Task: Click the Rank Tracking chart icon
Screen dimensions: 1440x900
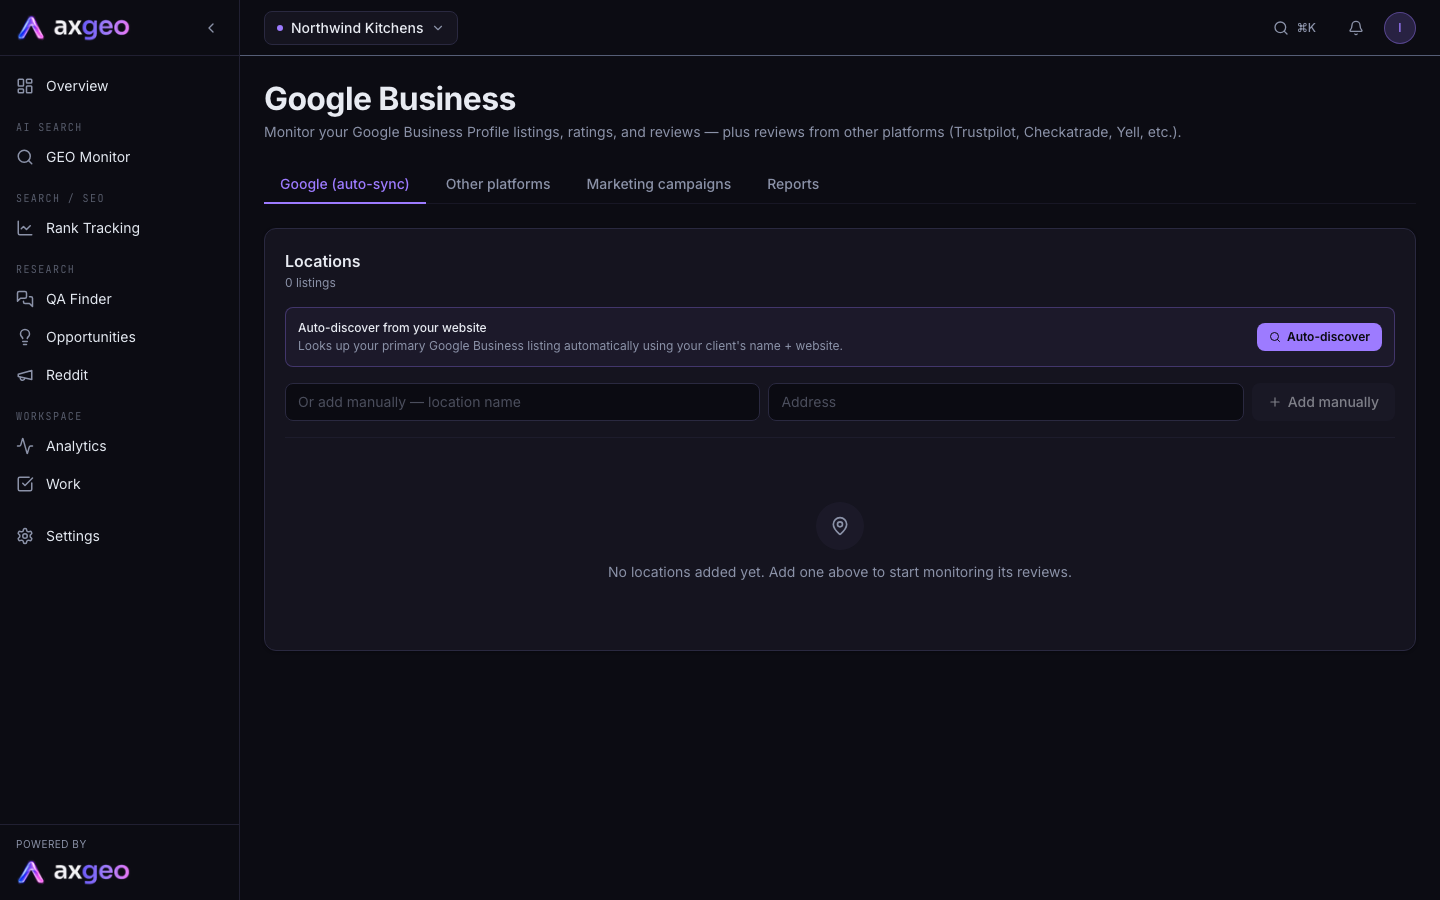Action: (x=25, y=228)
